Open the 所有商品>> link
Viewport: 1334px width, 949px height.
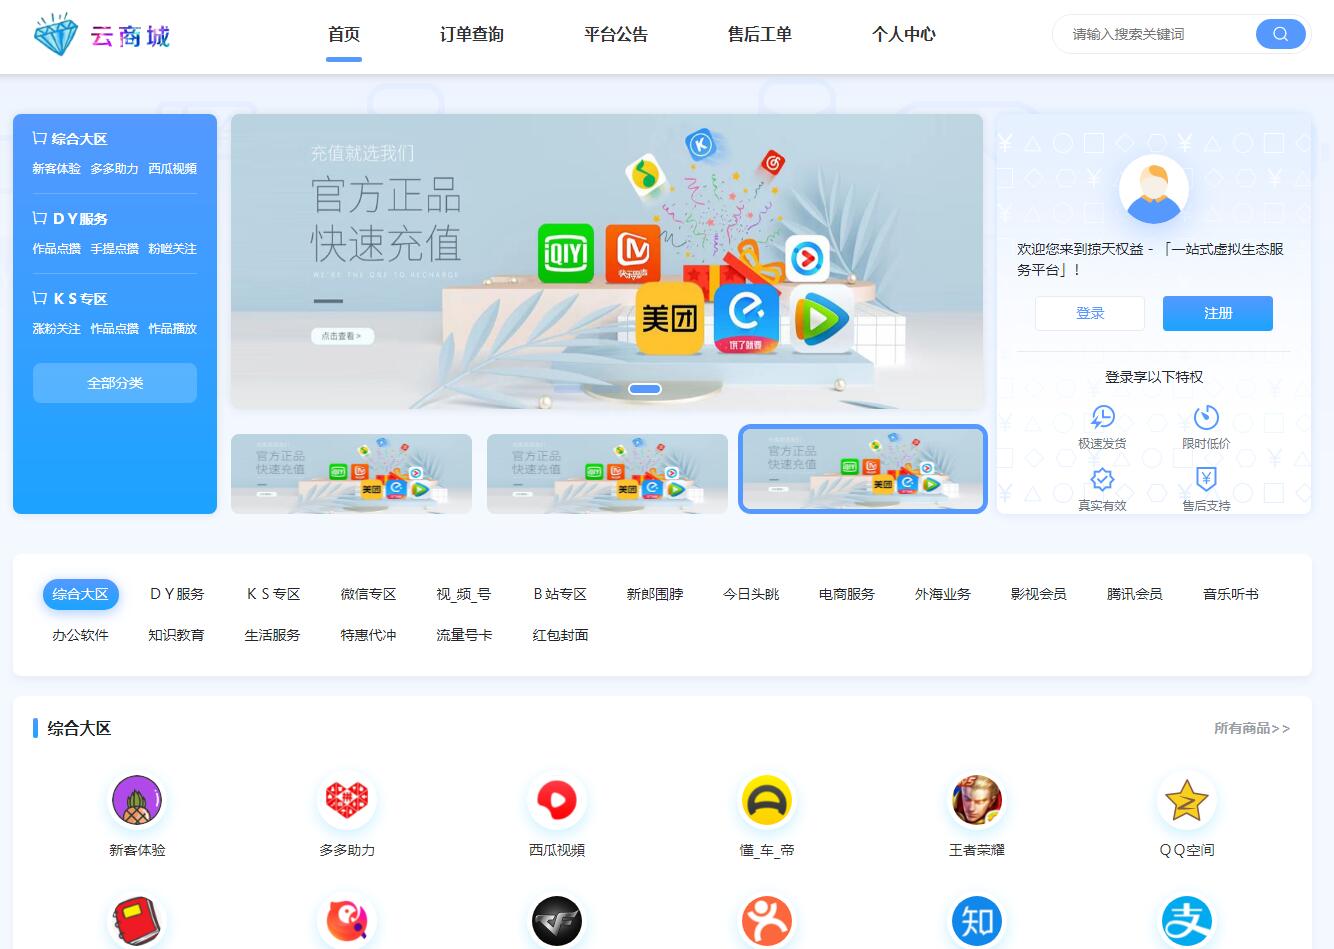click(1252, 728)
